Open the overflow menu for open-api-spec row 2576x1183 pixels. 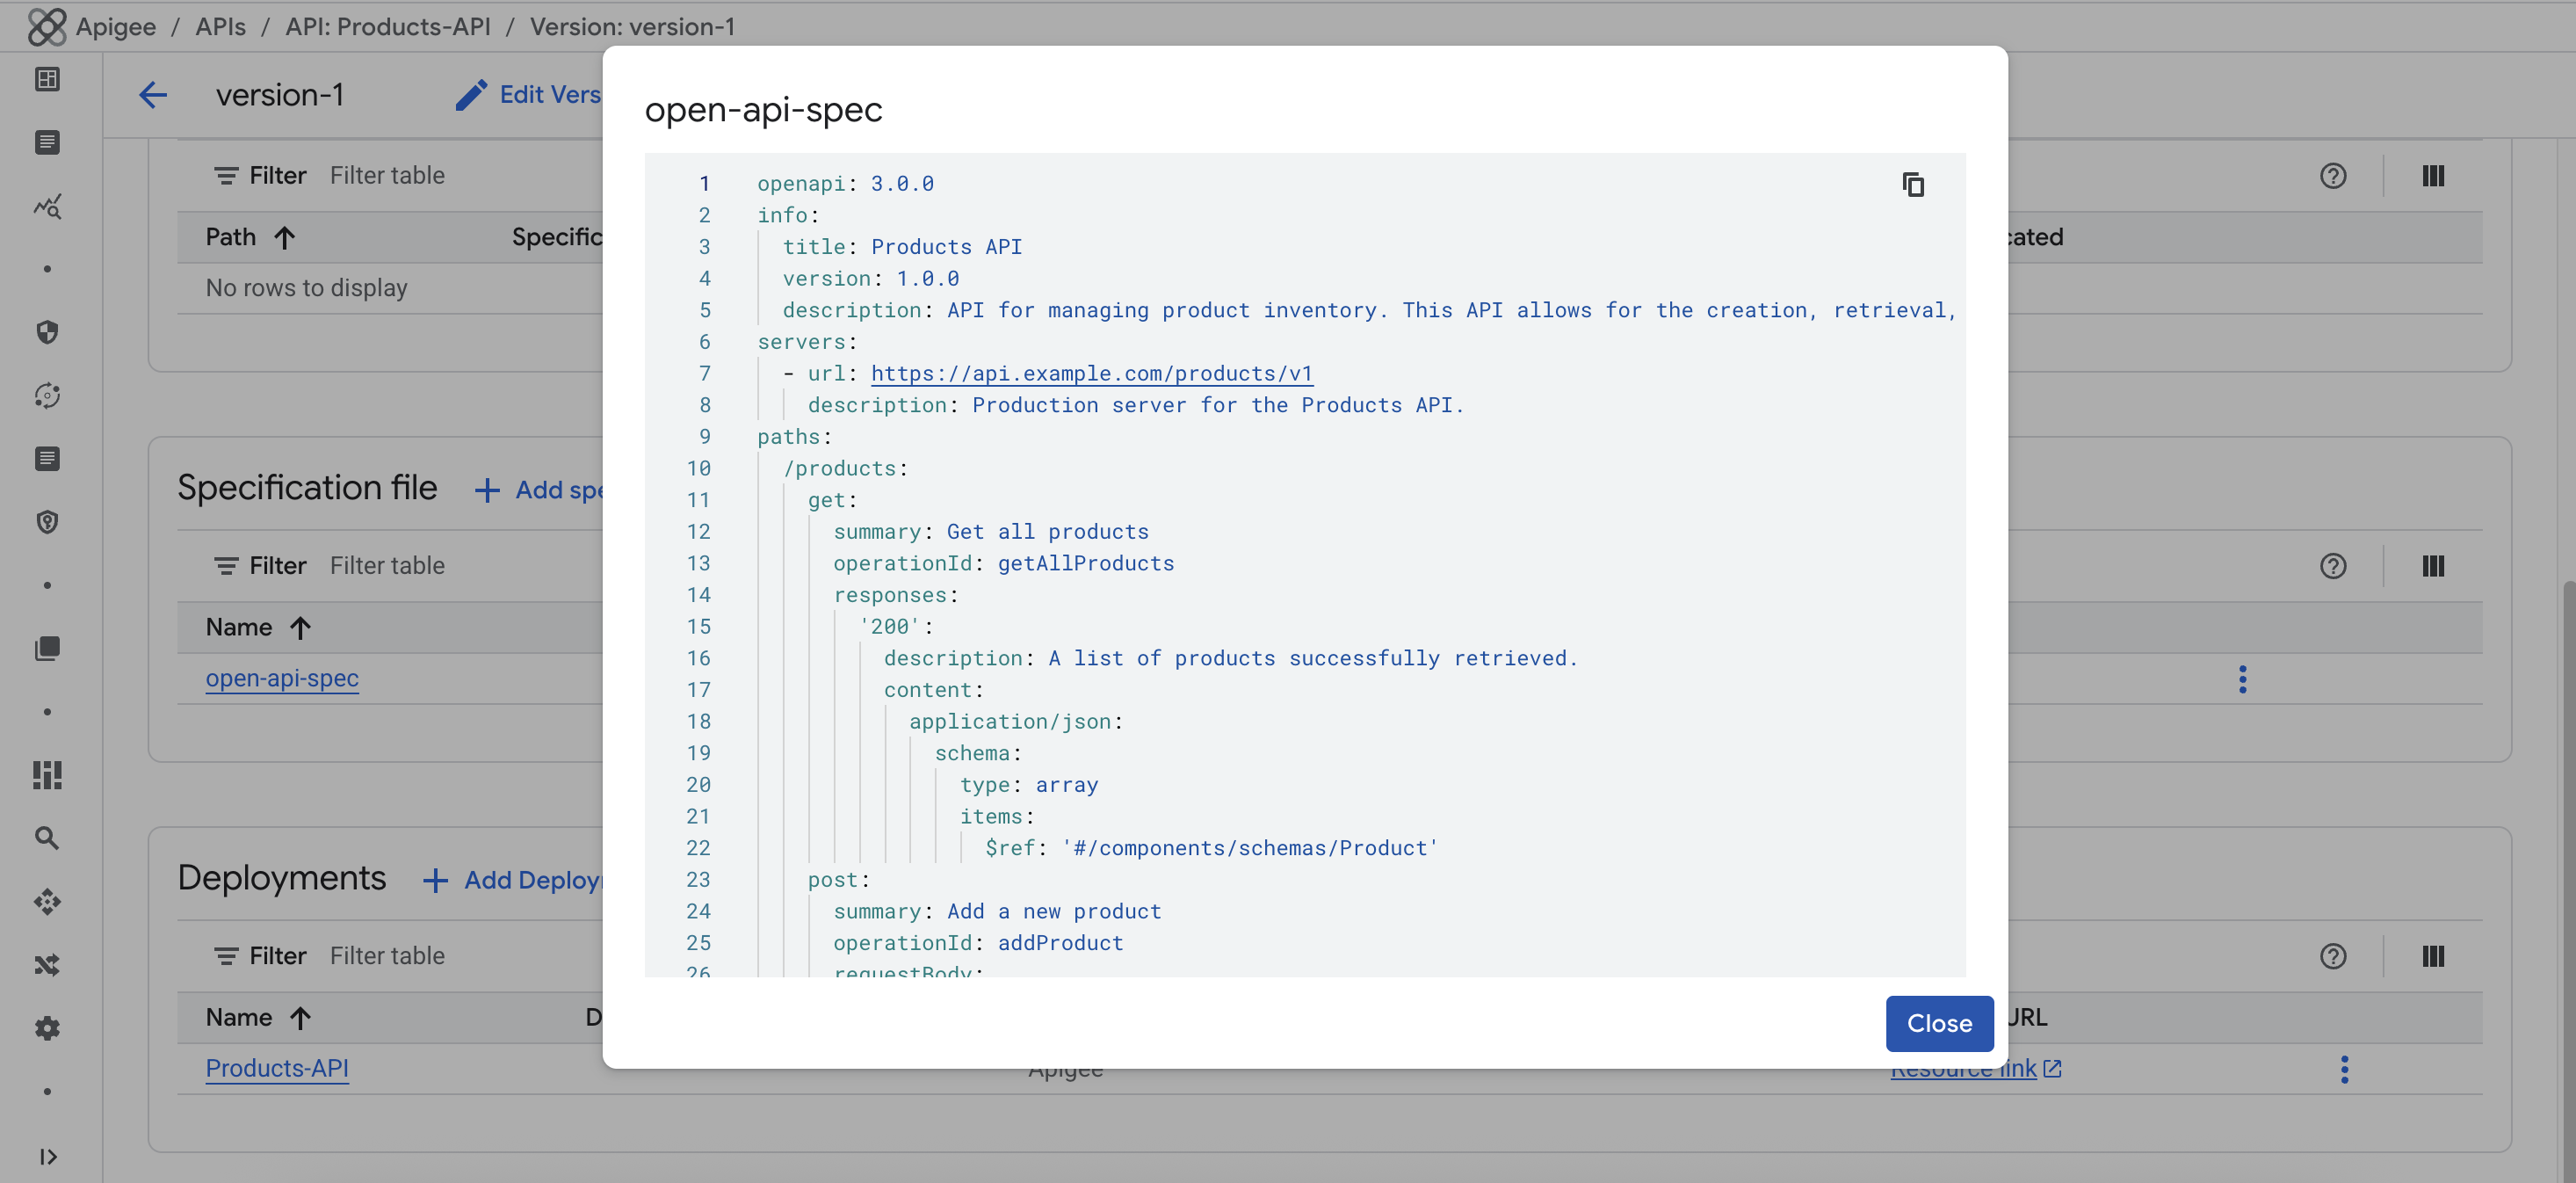2243,679
